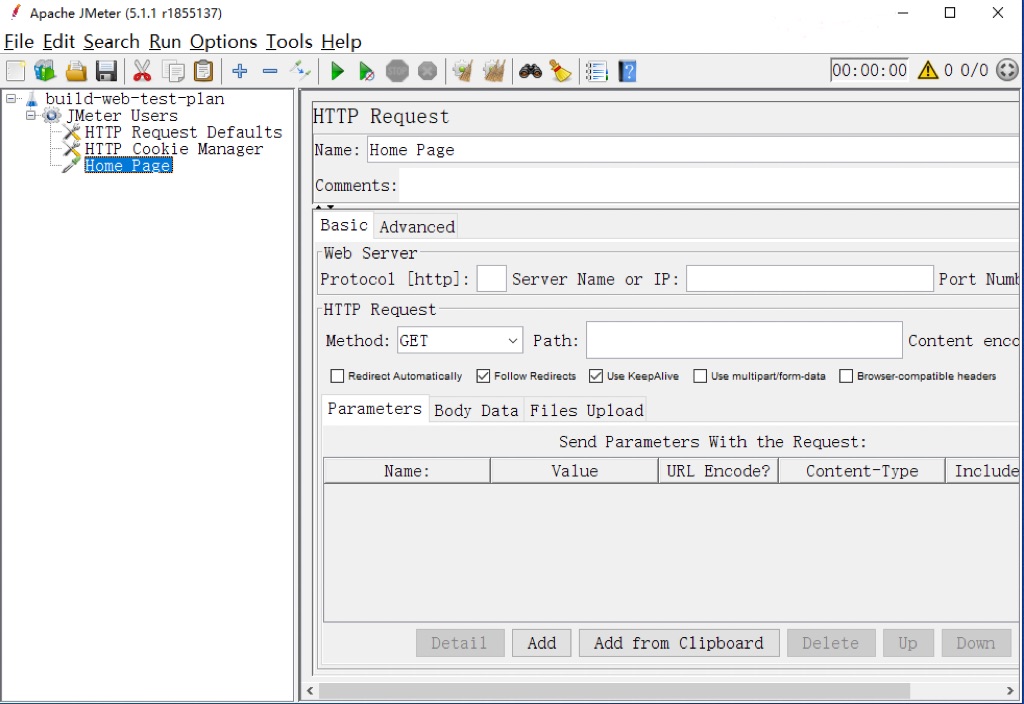The height and width of the screenshot is (704, 1024).
Task: Enable Redirect Automatically checkbox
Action: 337,376
